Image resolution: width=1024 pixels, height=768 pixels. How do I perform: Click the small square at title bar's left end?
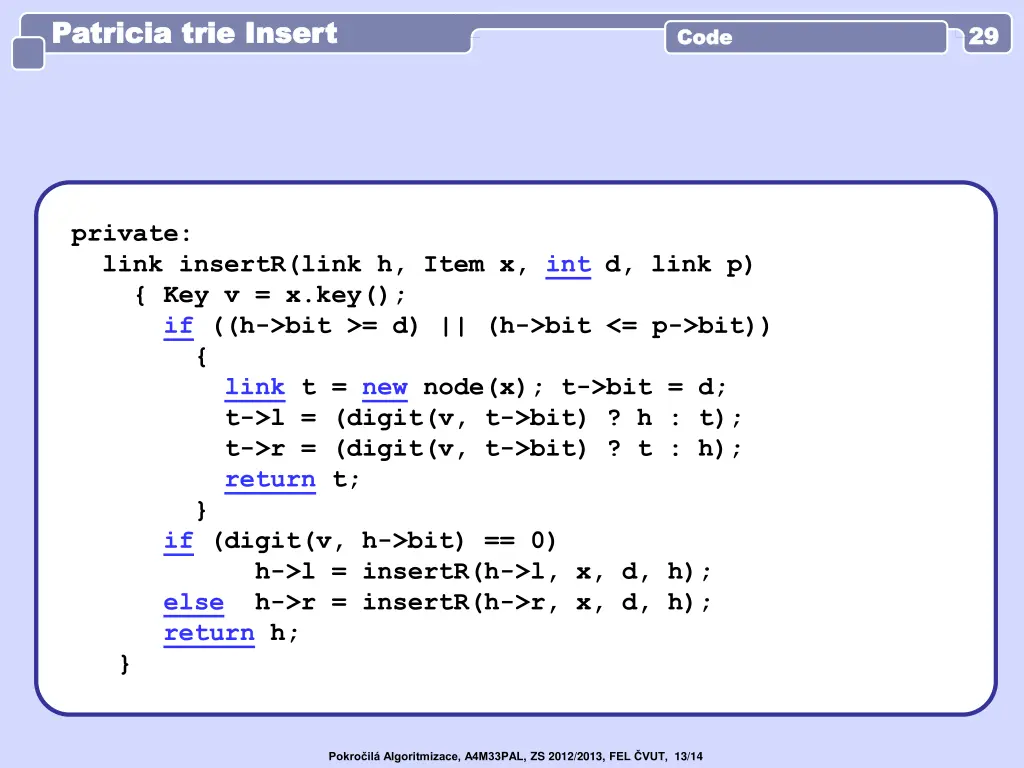point(28,53)
